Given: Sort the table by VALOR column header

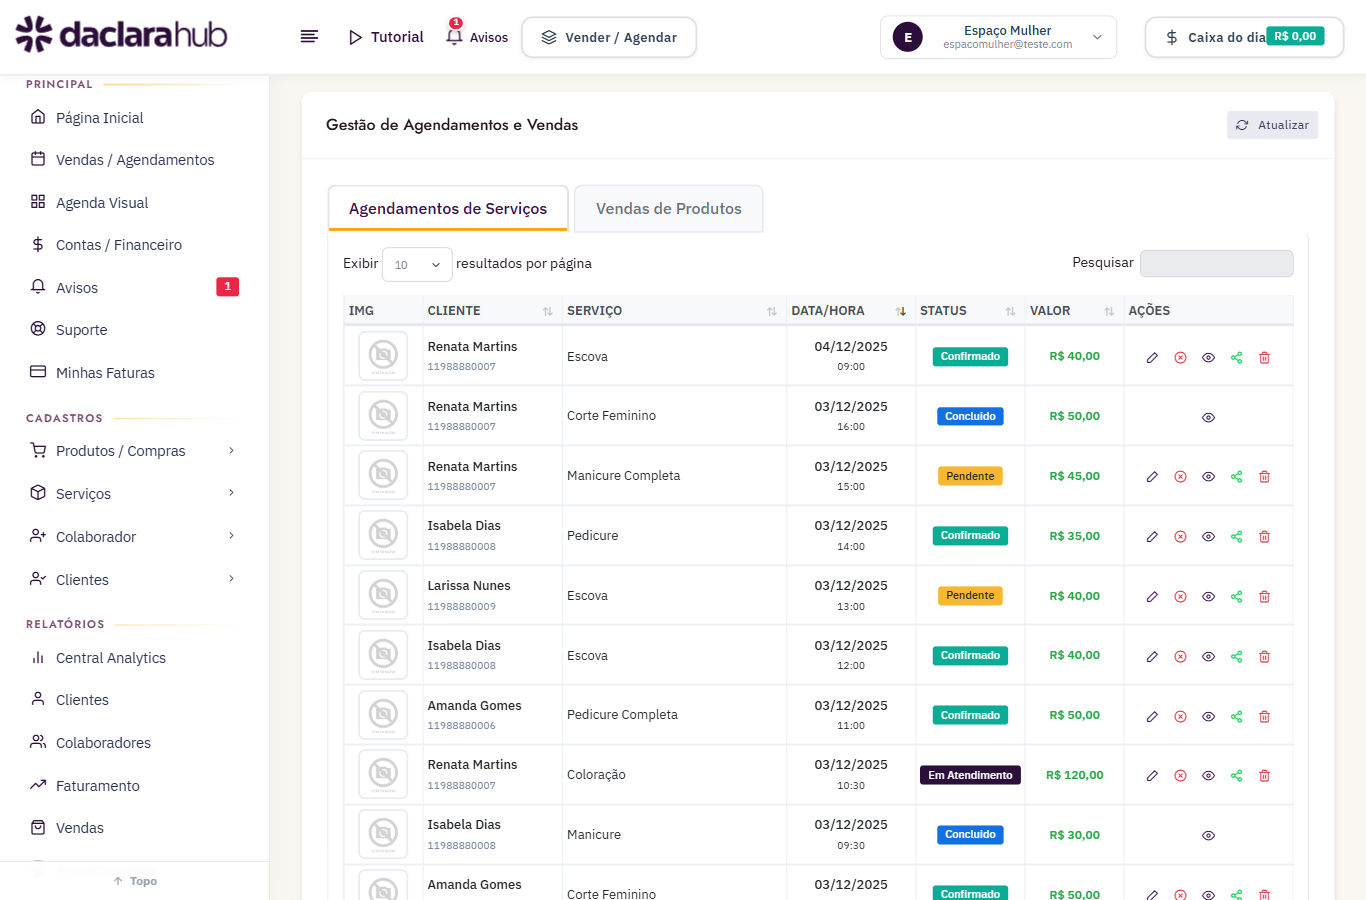Looking at the screenshot, I should pos(1073,311).
